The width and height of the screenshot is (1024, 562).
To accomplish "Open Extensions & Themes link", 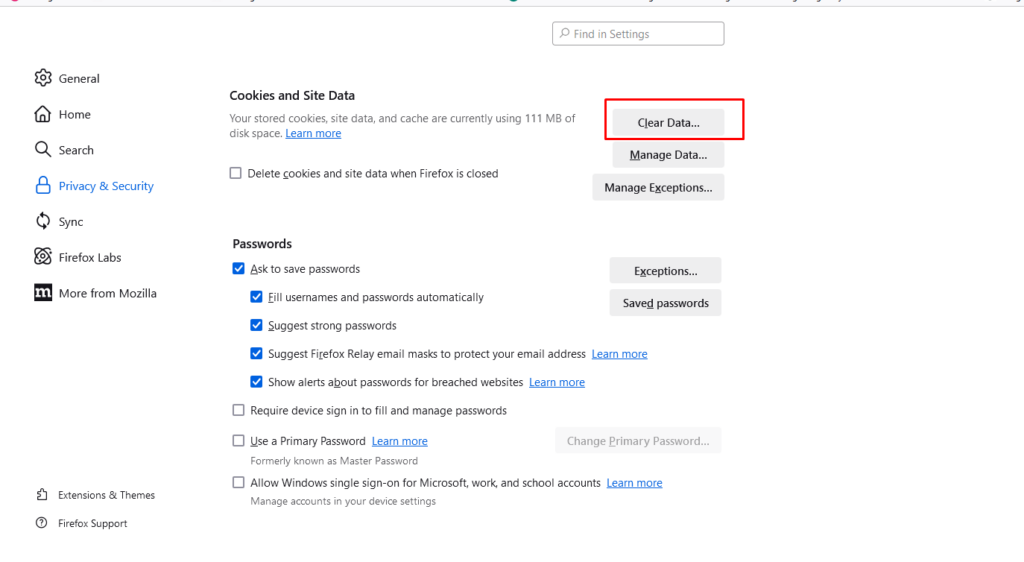I will pyautogui.click(x=106, y=495).
